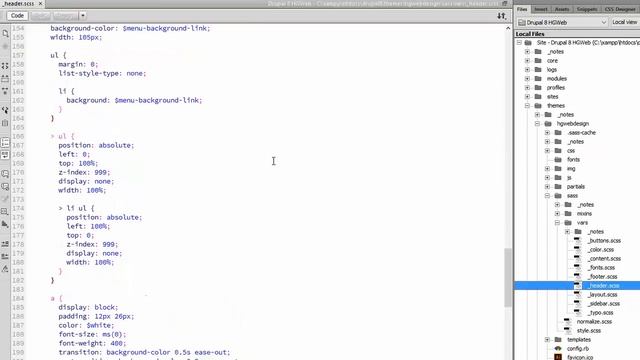Click the Format Source Code icon
640x360 pixels.
[x=5, y=269]
